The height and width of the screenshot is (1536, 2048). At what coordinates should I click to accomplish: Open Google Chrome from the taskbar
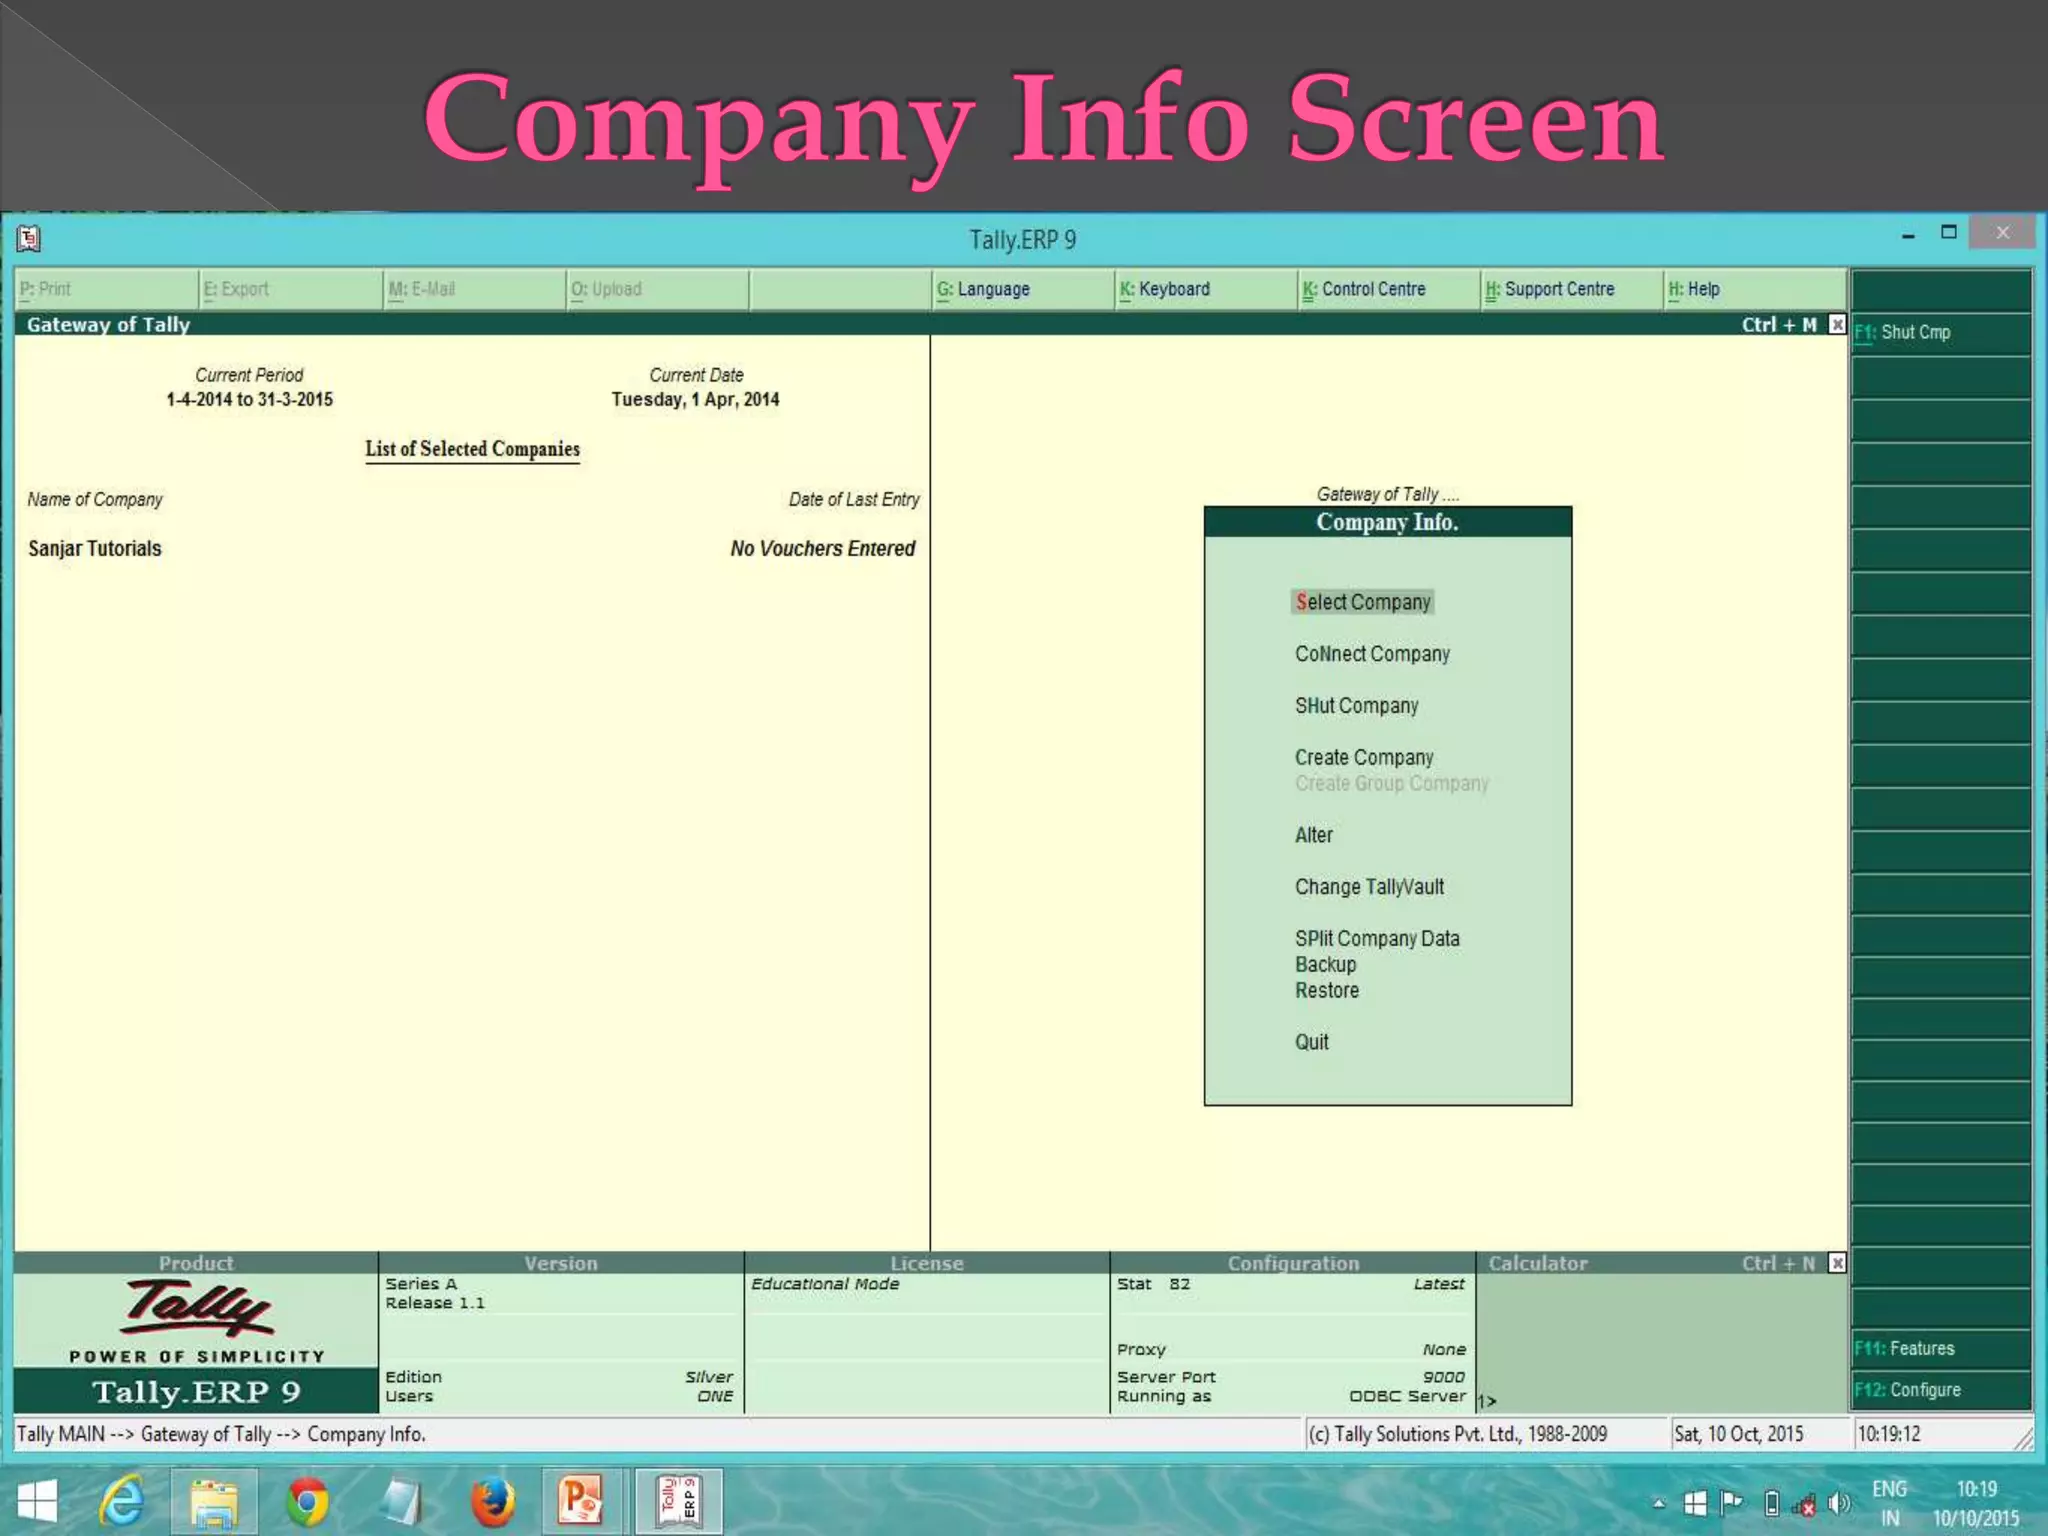[x=307, y=1502]
